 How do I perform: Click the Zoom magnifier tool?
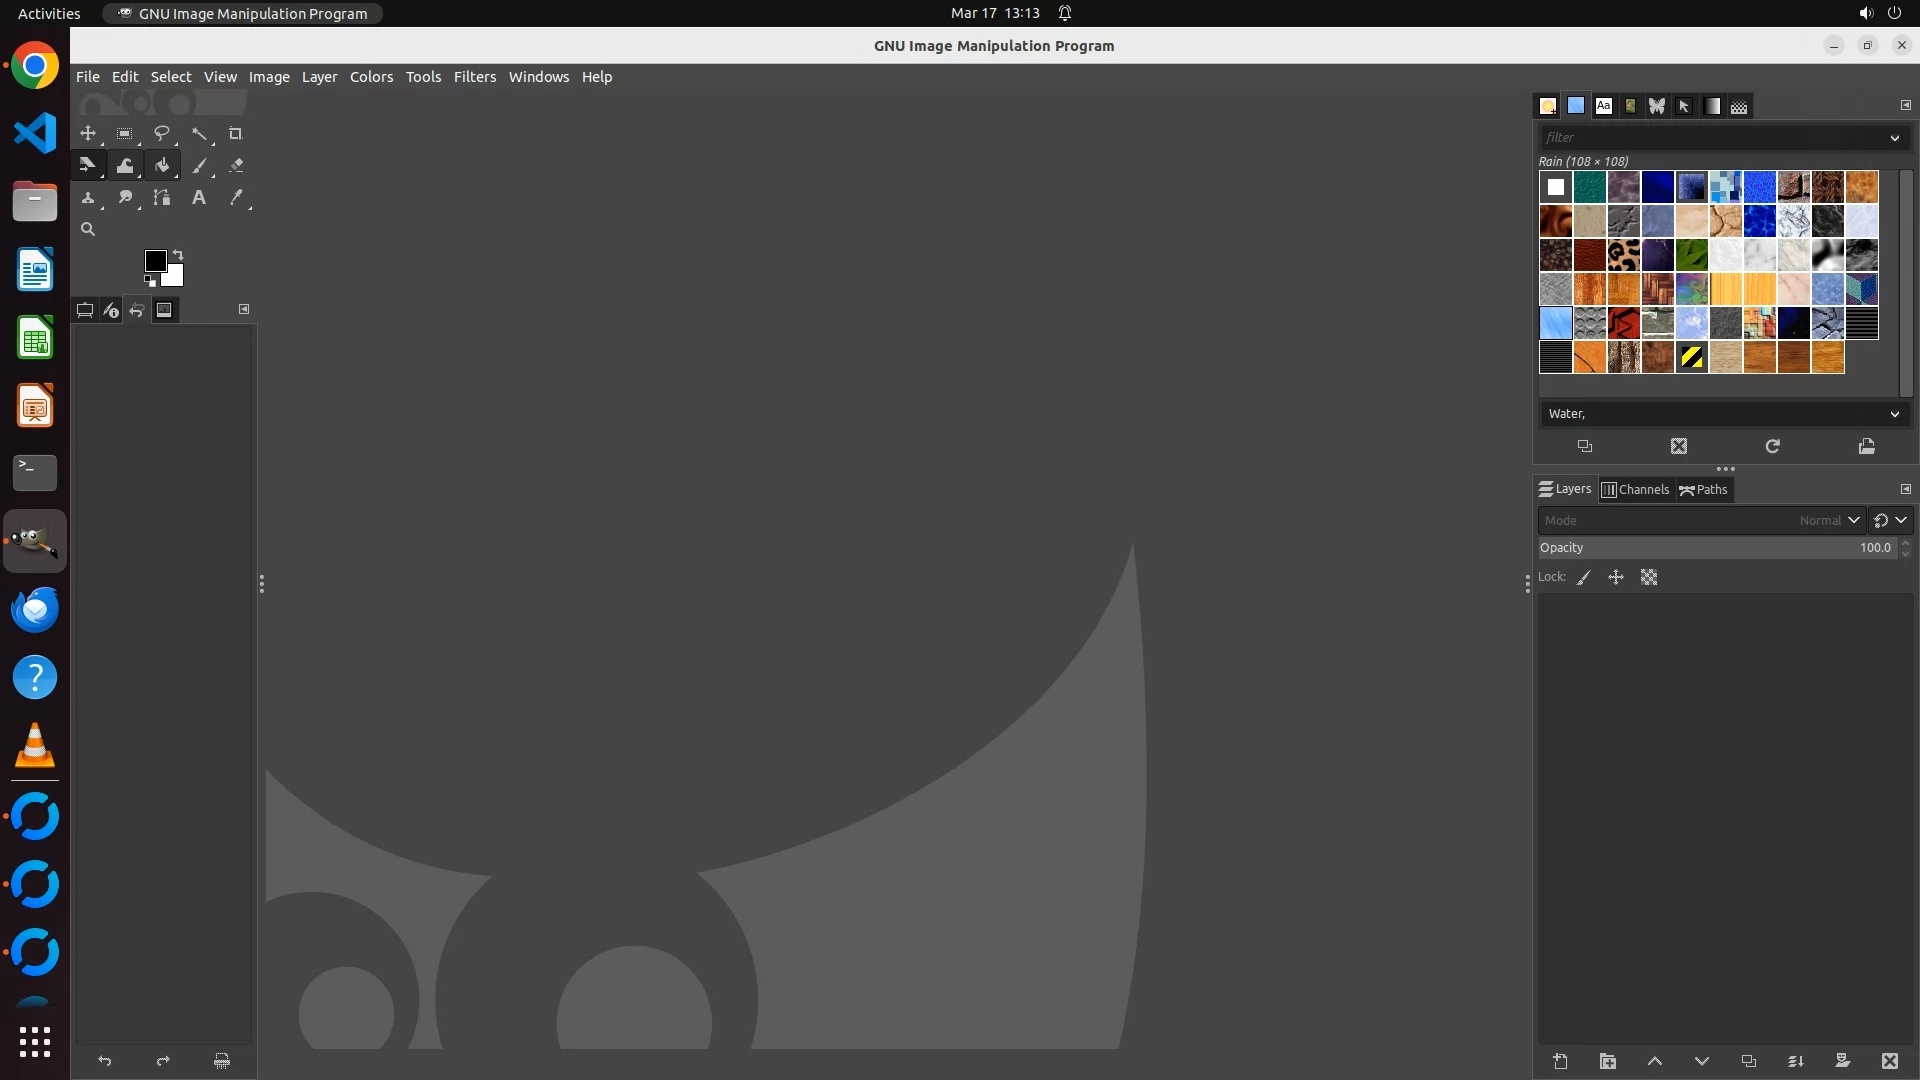pos(88,229)
